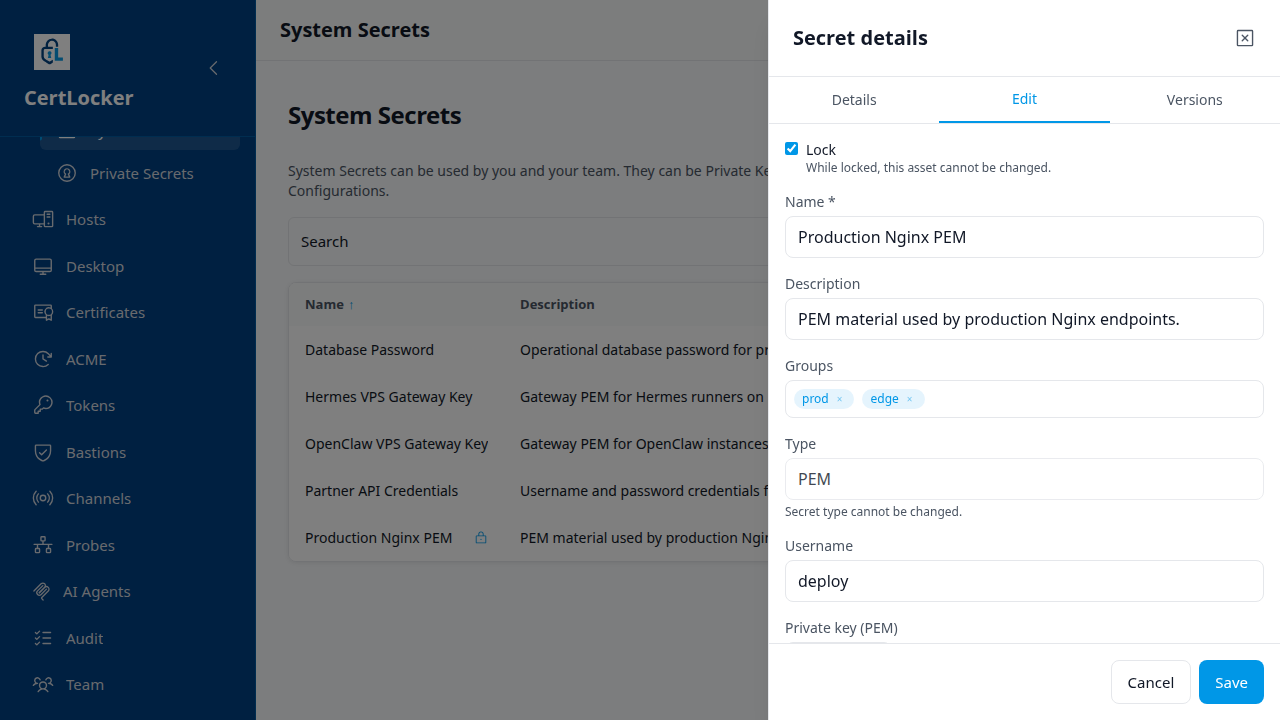Select the Edit tab

tap(1024, 100)
